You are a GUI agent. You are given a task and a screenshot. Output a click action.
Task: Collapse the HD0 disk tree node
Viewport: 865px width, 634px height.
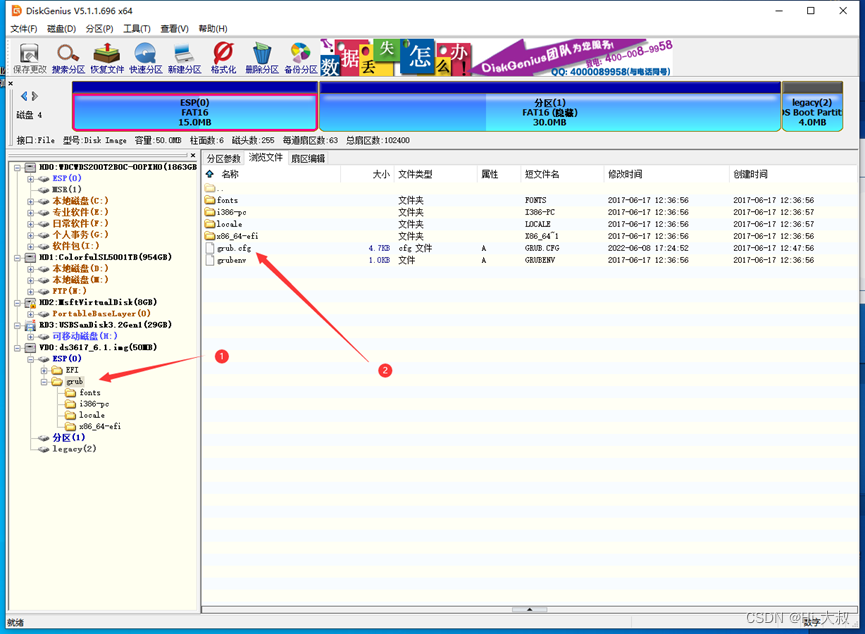coord(18,166)
